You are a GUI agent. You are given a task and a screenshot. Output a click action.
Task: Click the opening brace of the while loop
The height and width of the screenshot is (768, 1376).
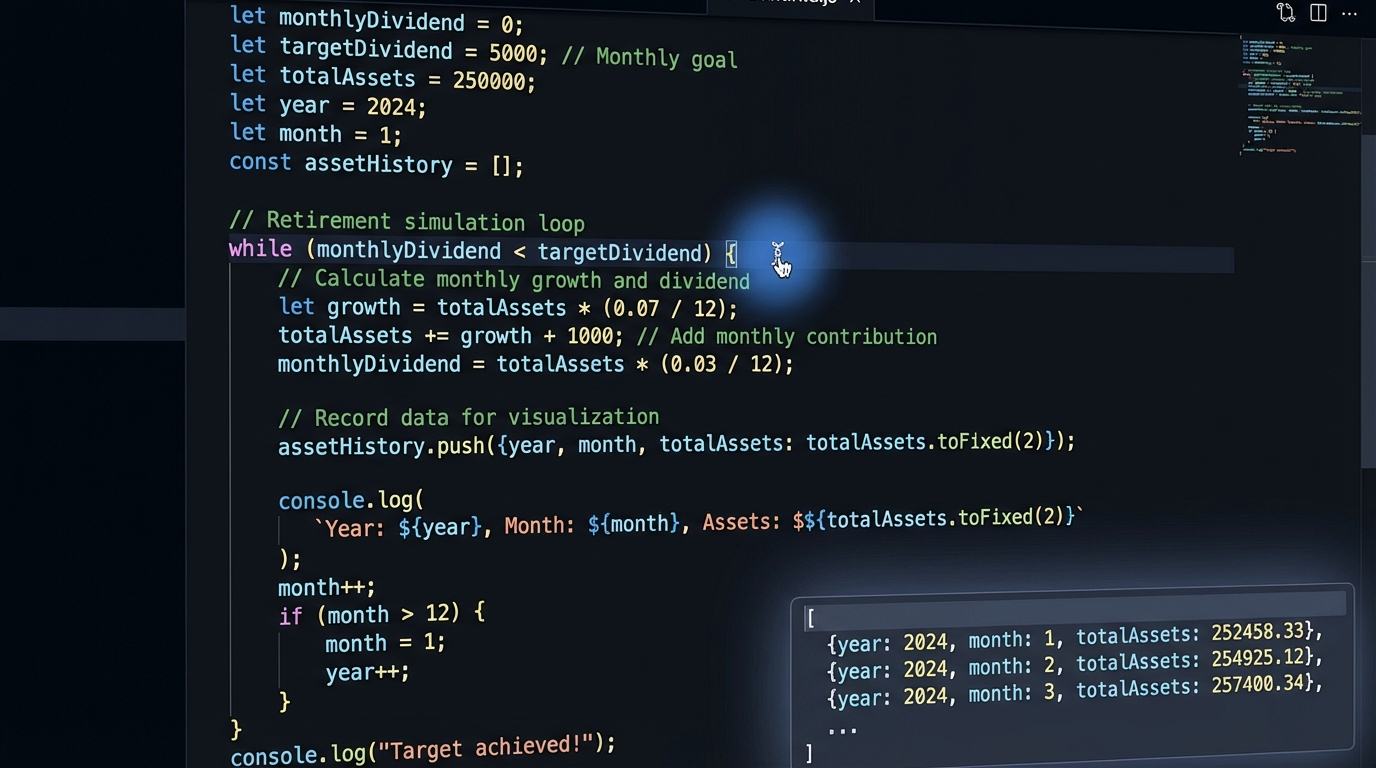731,253
